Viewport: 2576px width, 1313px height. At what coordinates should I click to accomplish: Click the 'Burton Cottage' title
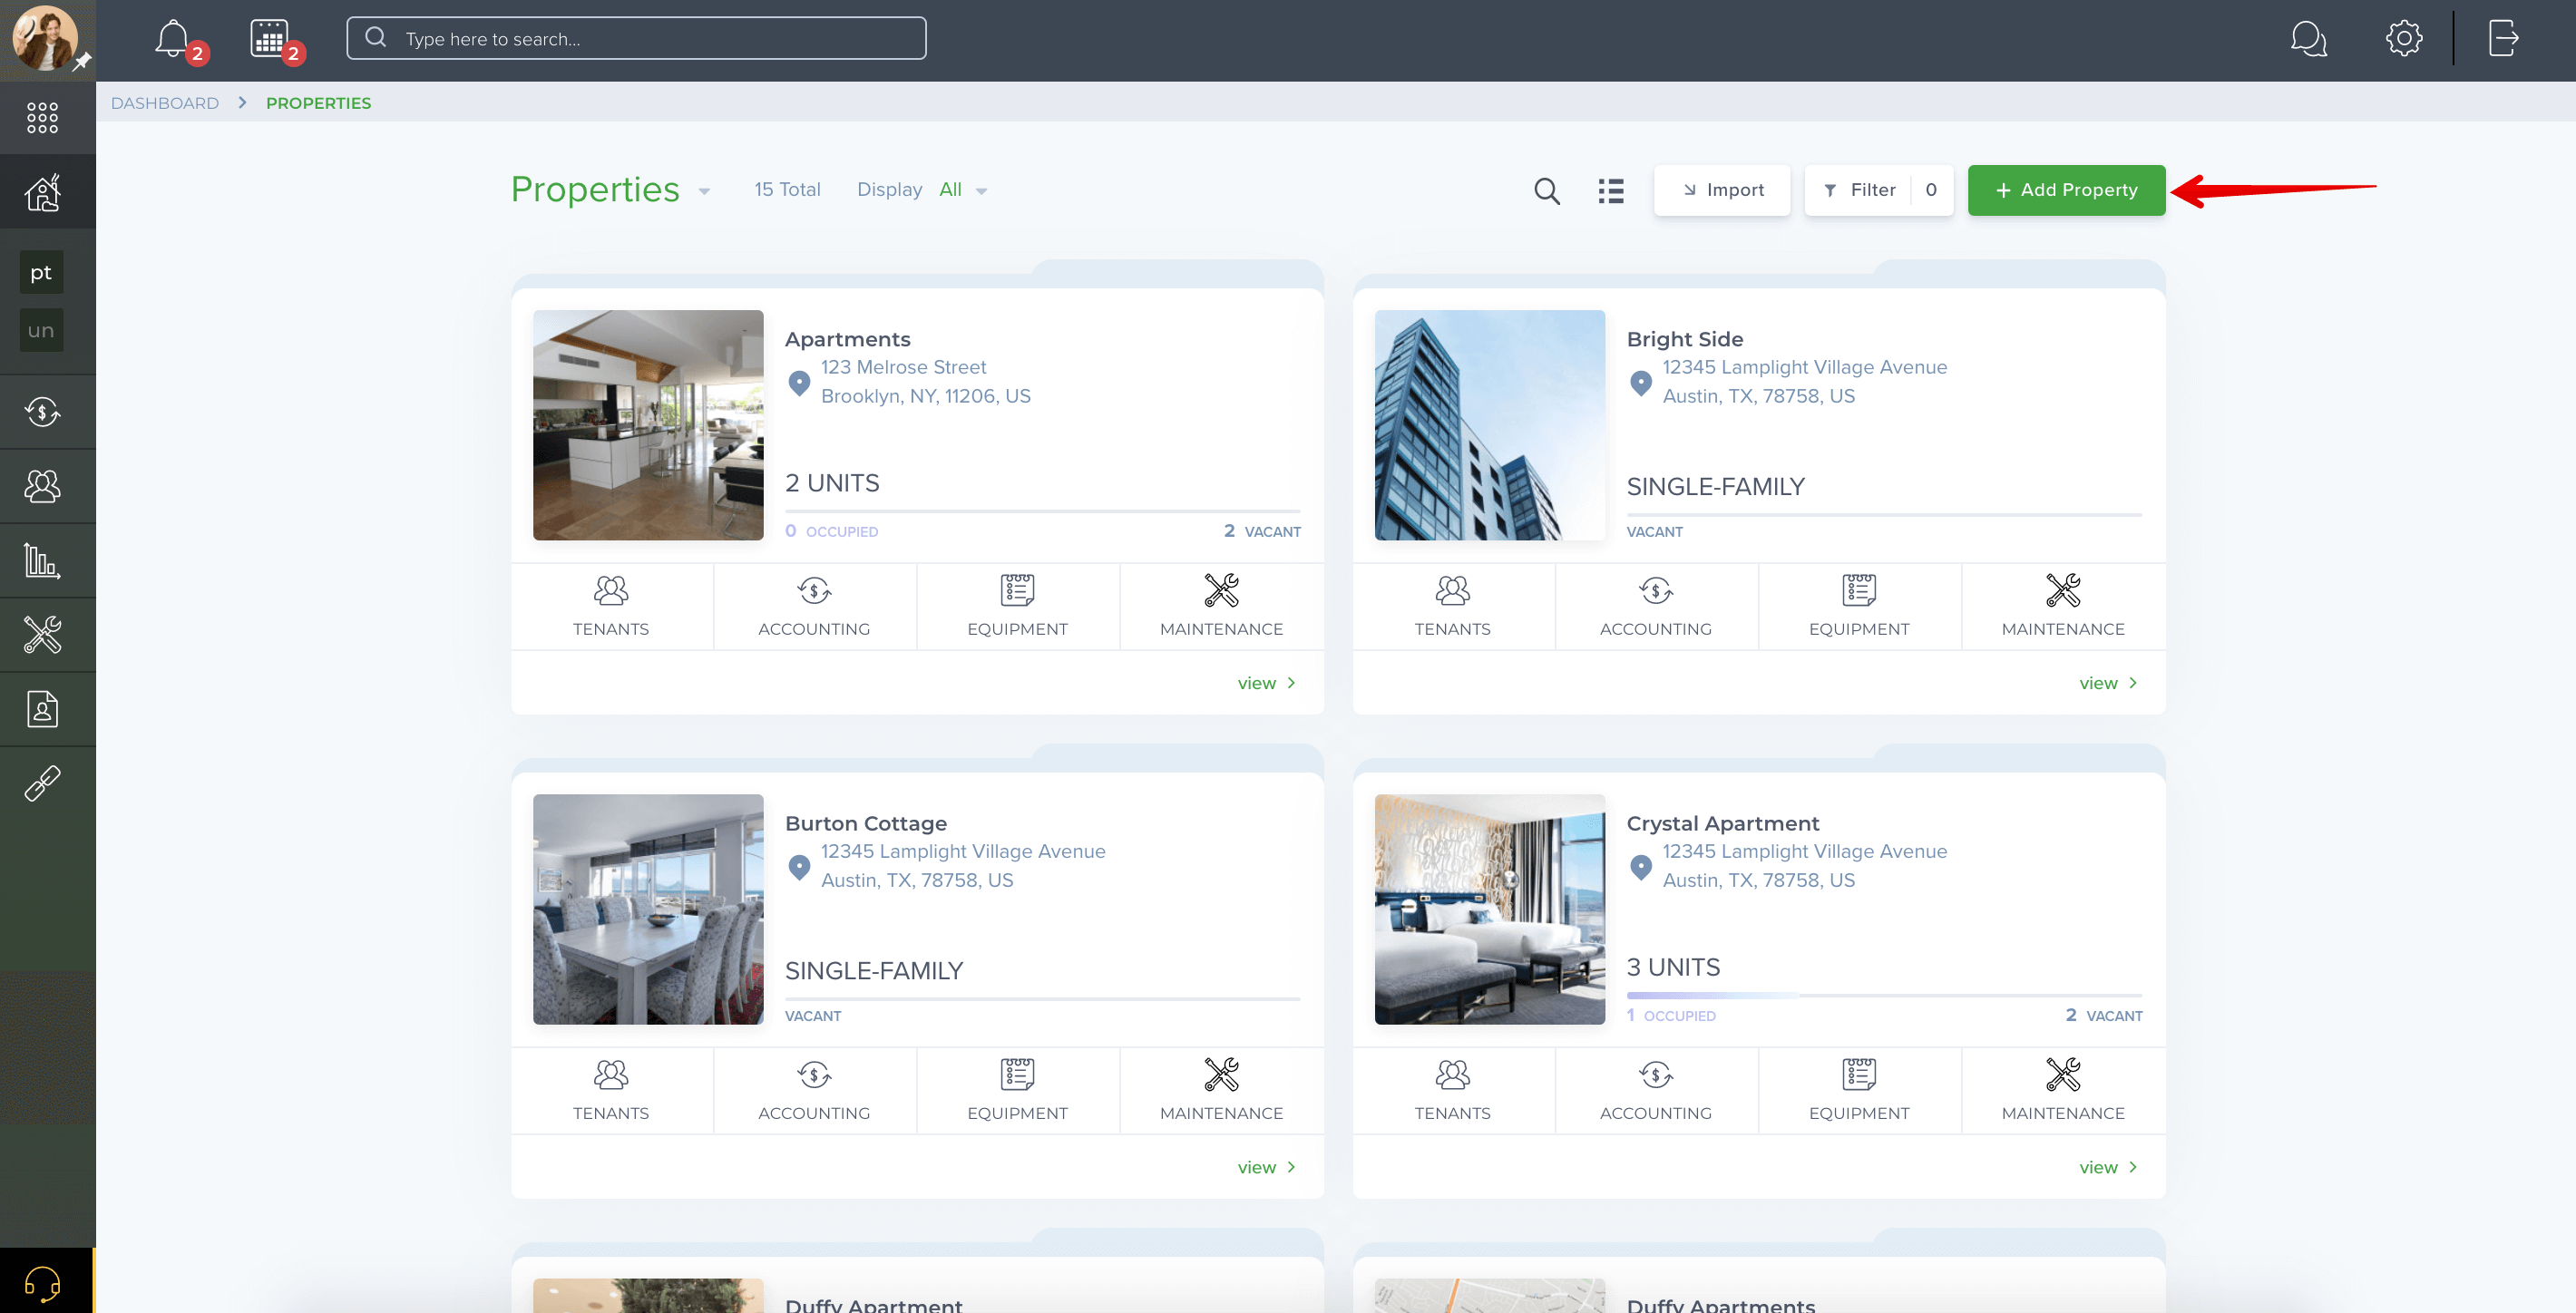(x=866, y=823)
